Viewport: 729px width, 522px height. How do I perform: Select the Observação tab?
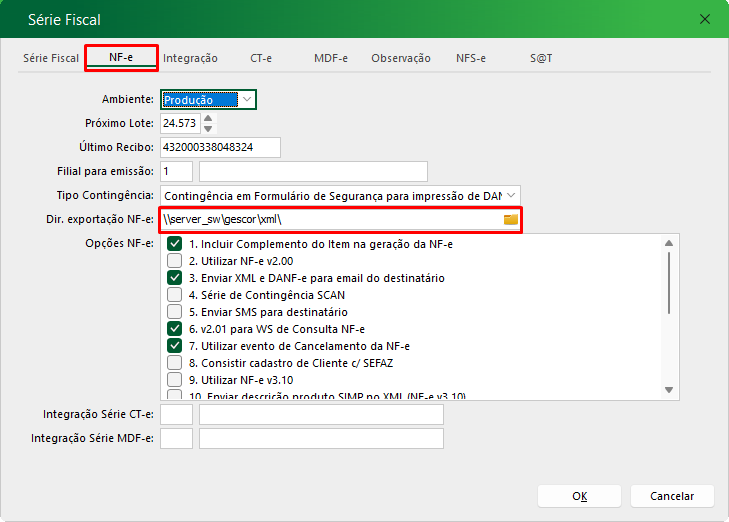[x=400, y=58]
